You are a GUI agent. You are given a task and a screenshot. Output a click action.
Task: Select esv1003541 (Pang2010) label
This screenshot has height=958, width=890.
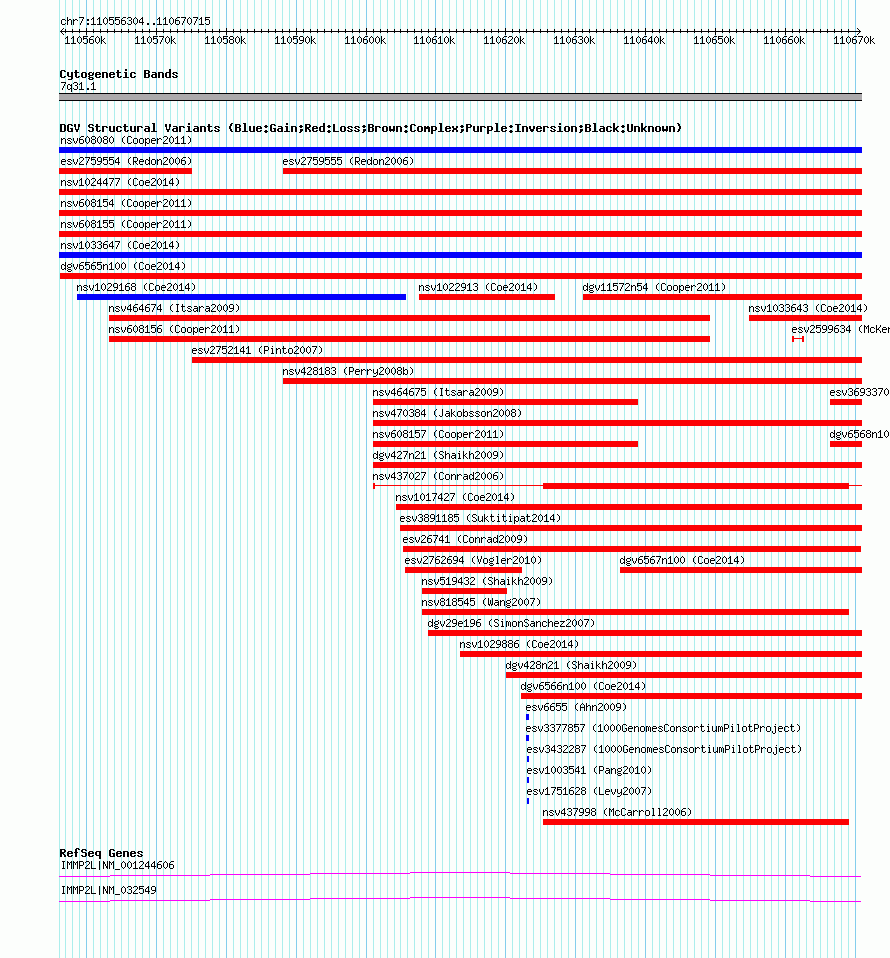[x=589, y=770]
